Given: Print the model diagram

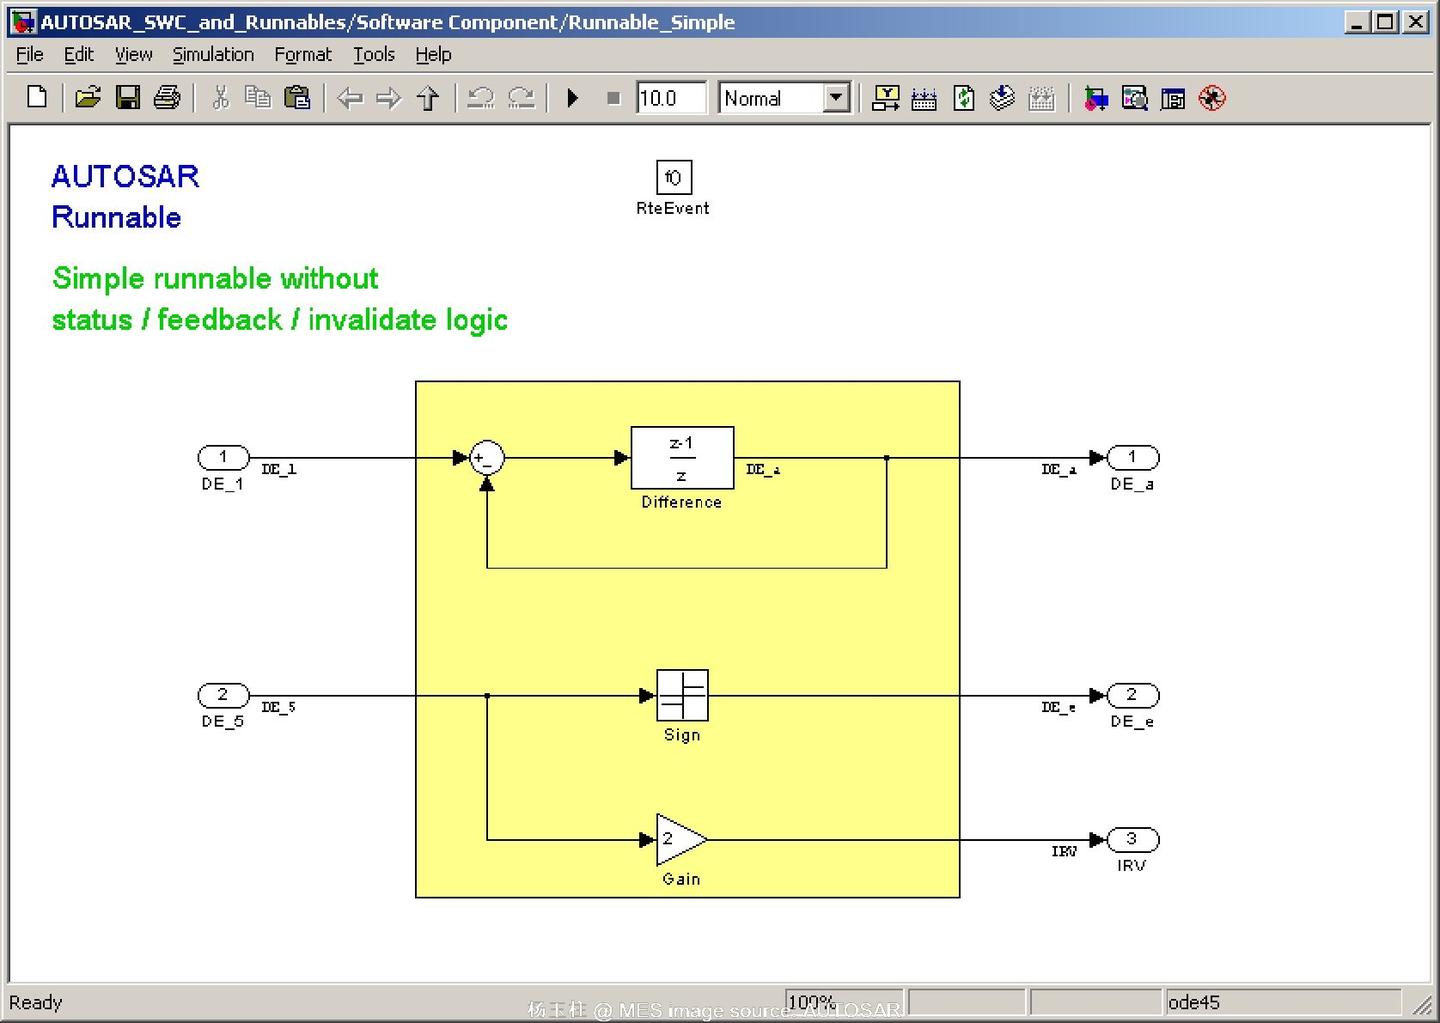Looking at the screenshot, I should pos(167,97).
